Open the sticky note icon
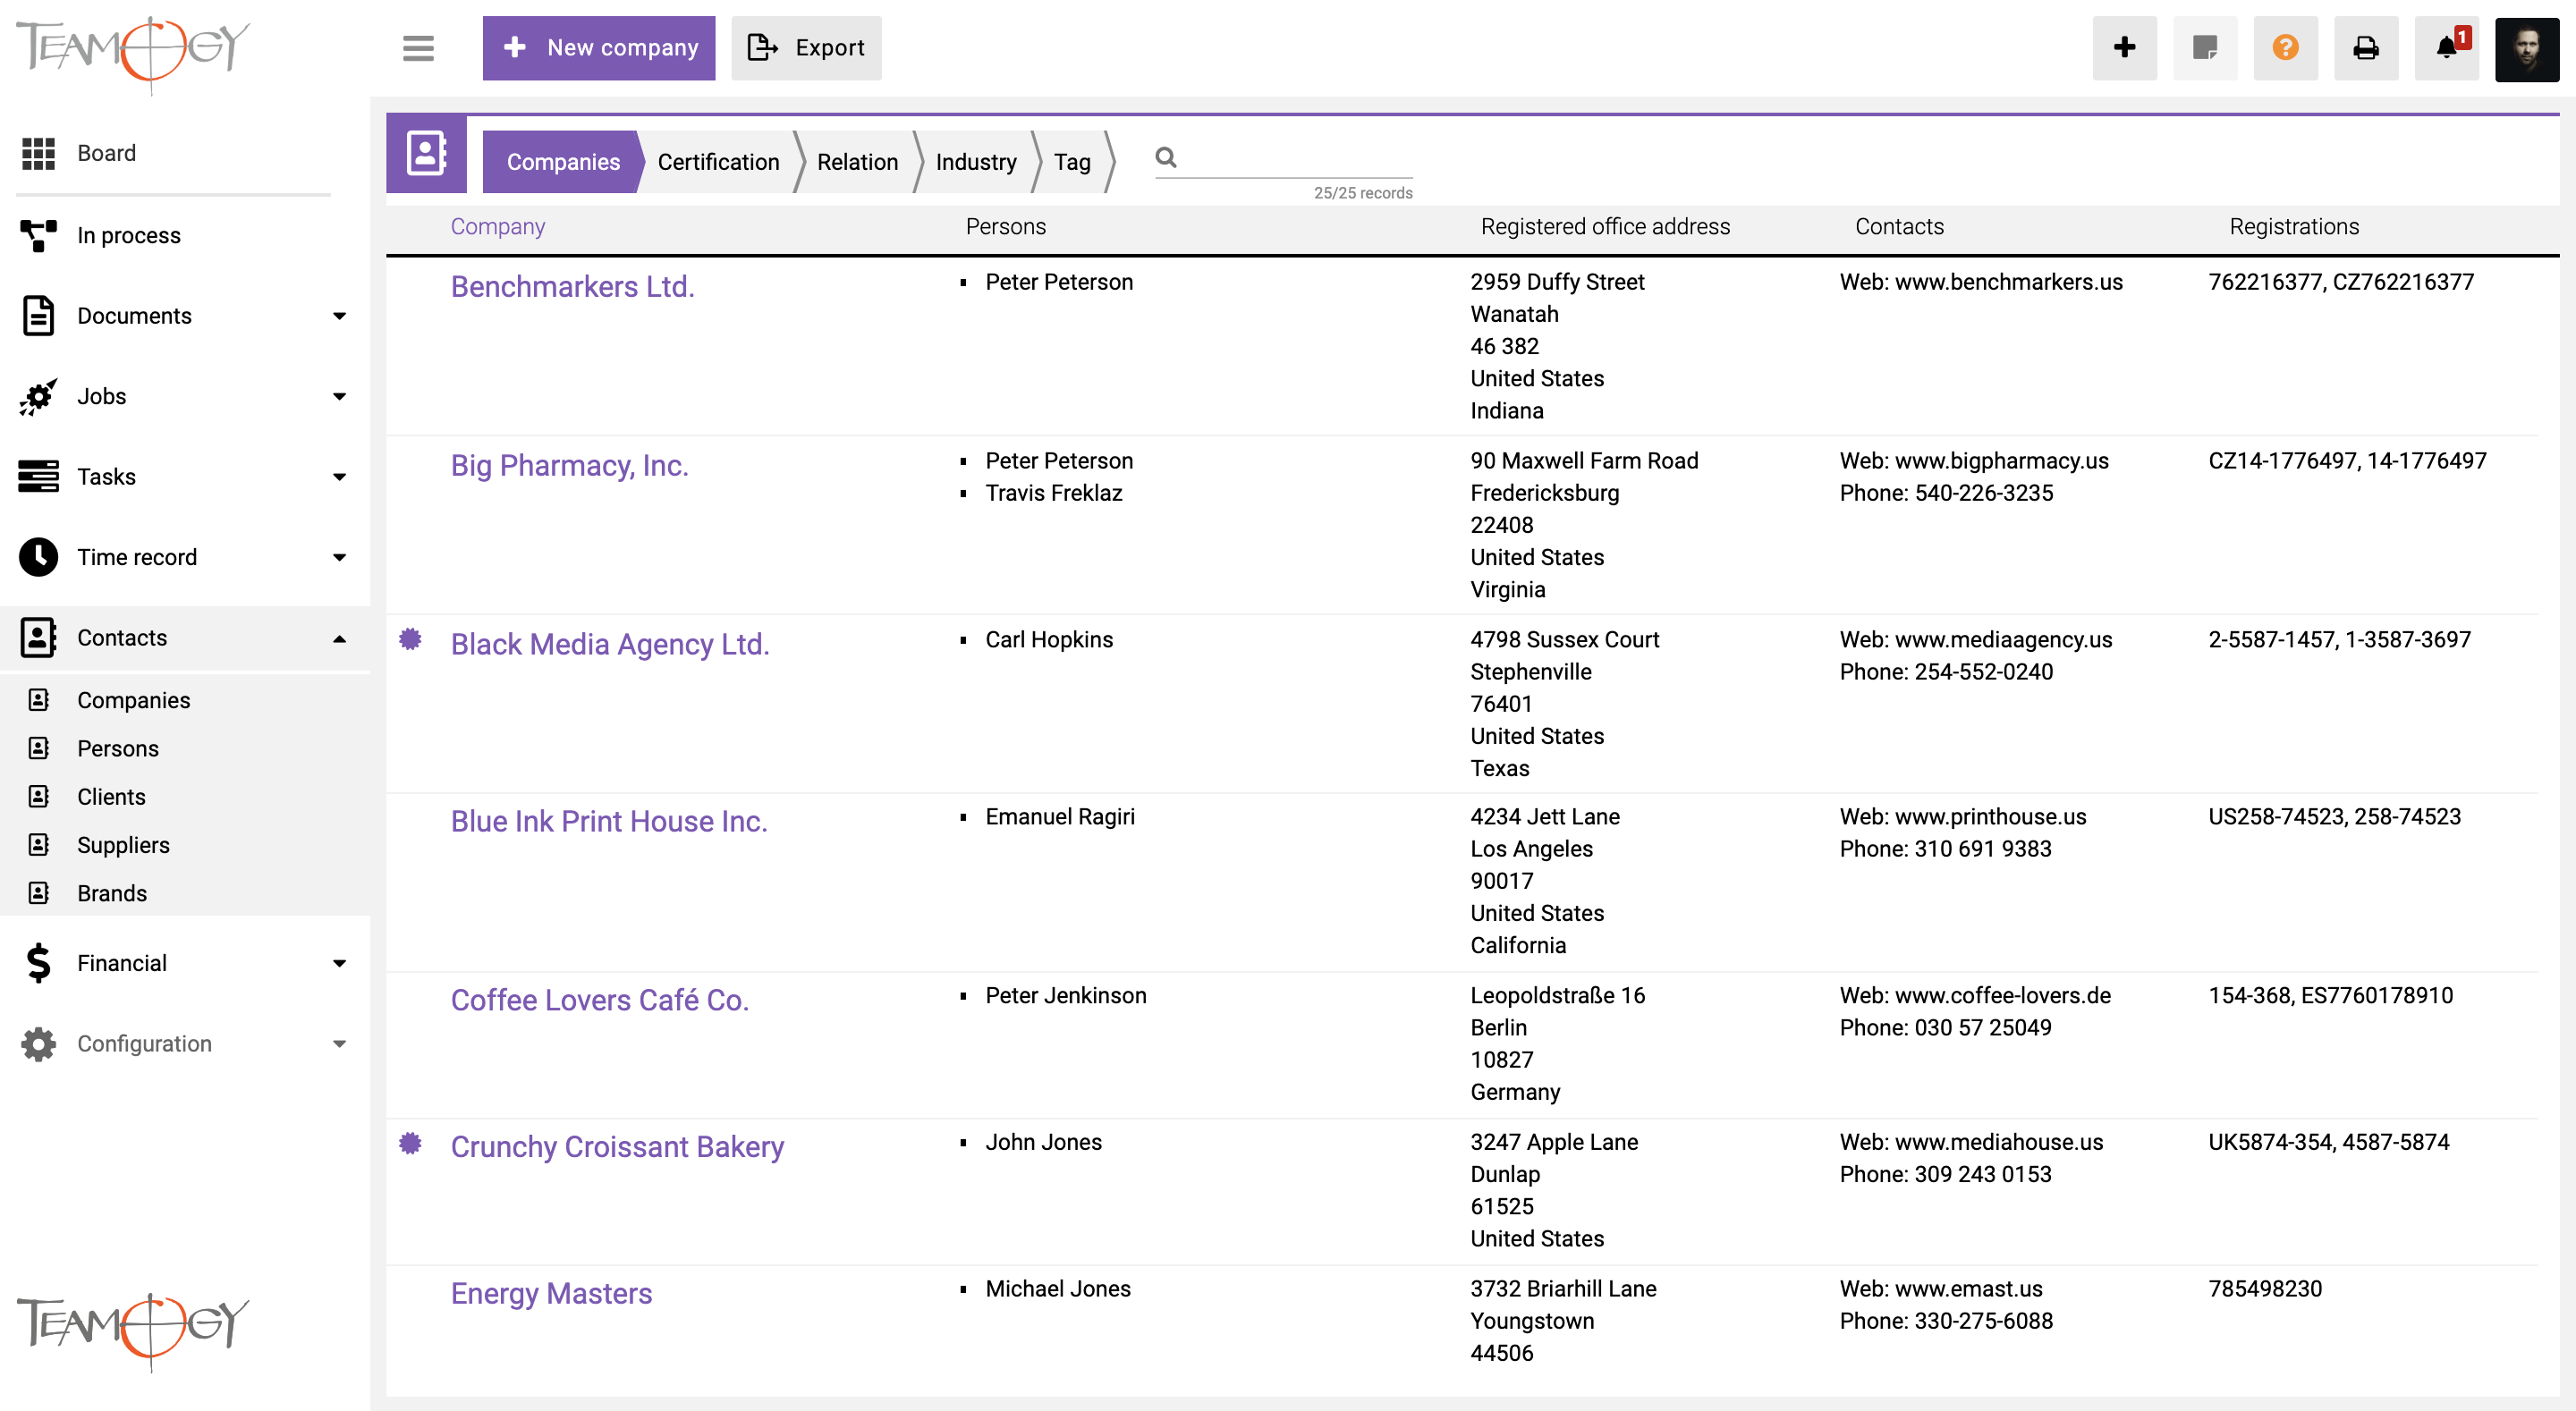Viewport: 2576px width, 1411px height. 2205,47
